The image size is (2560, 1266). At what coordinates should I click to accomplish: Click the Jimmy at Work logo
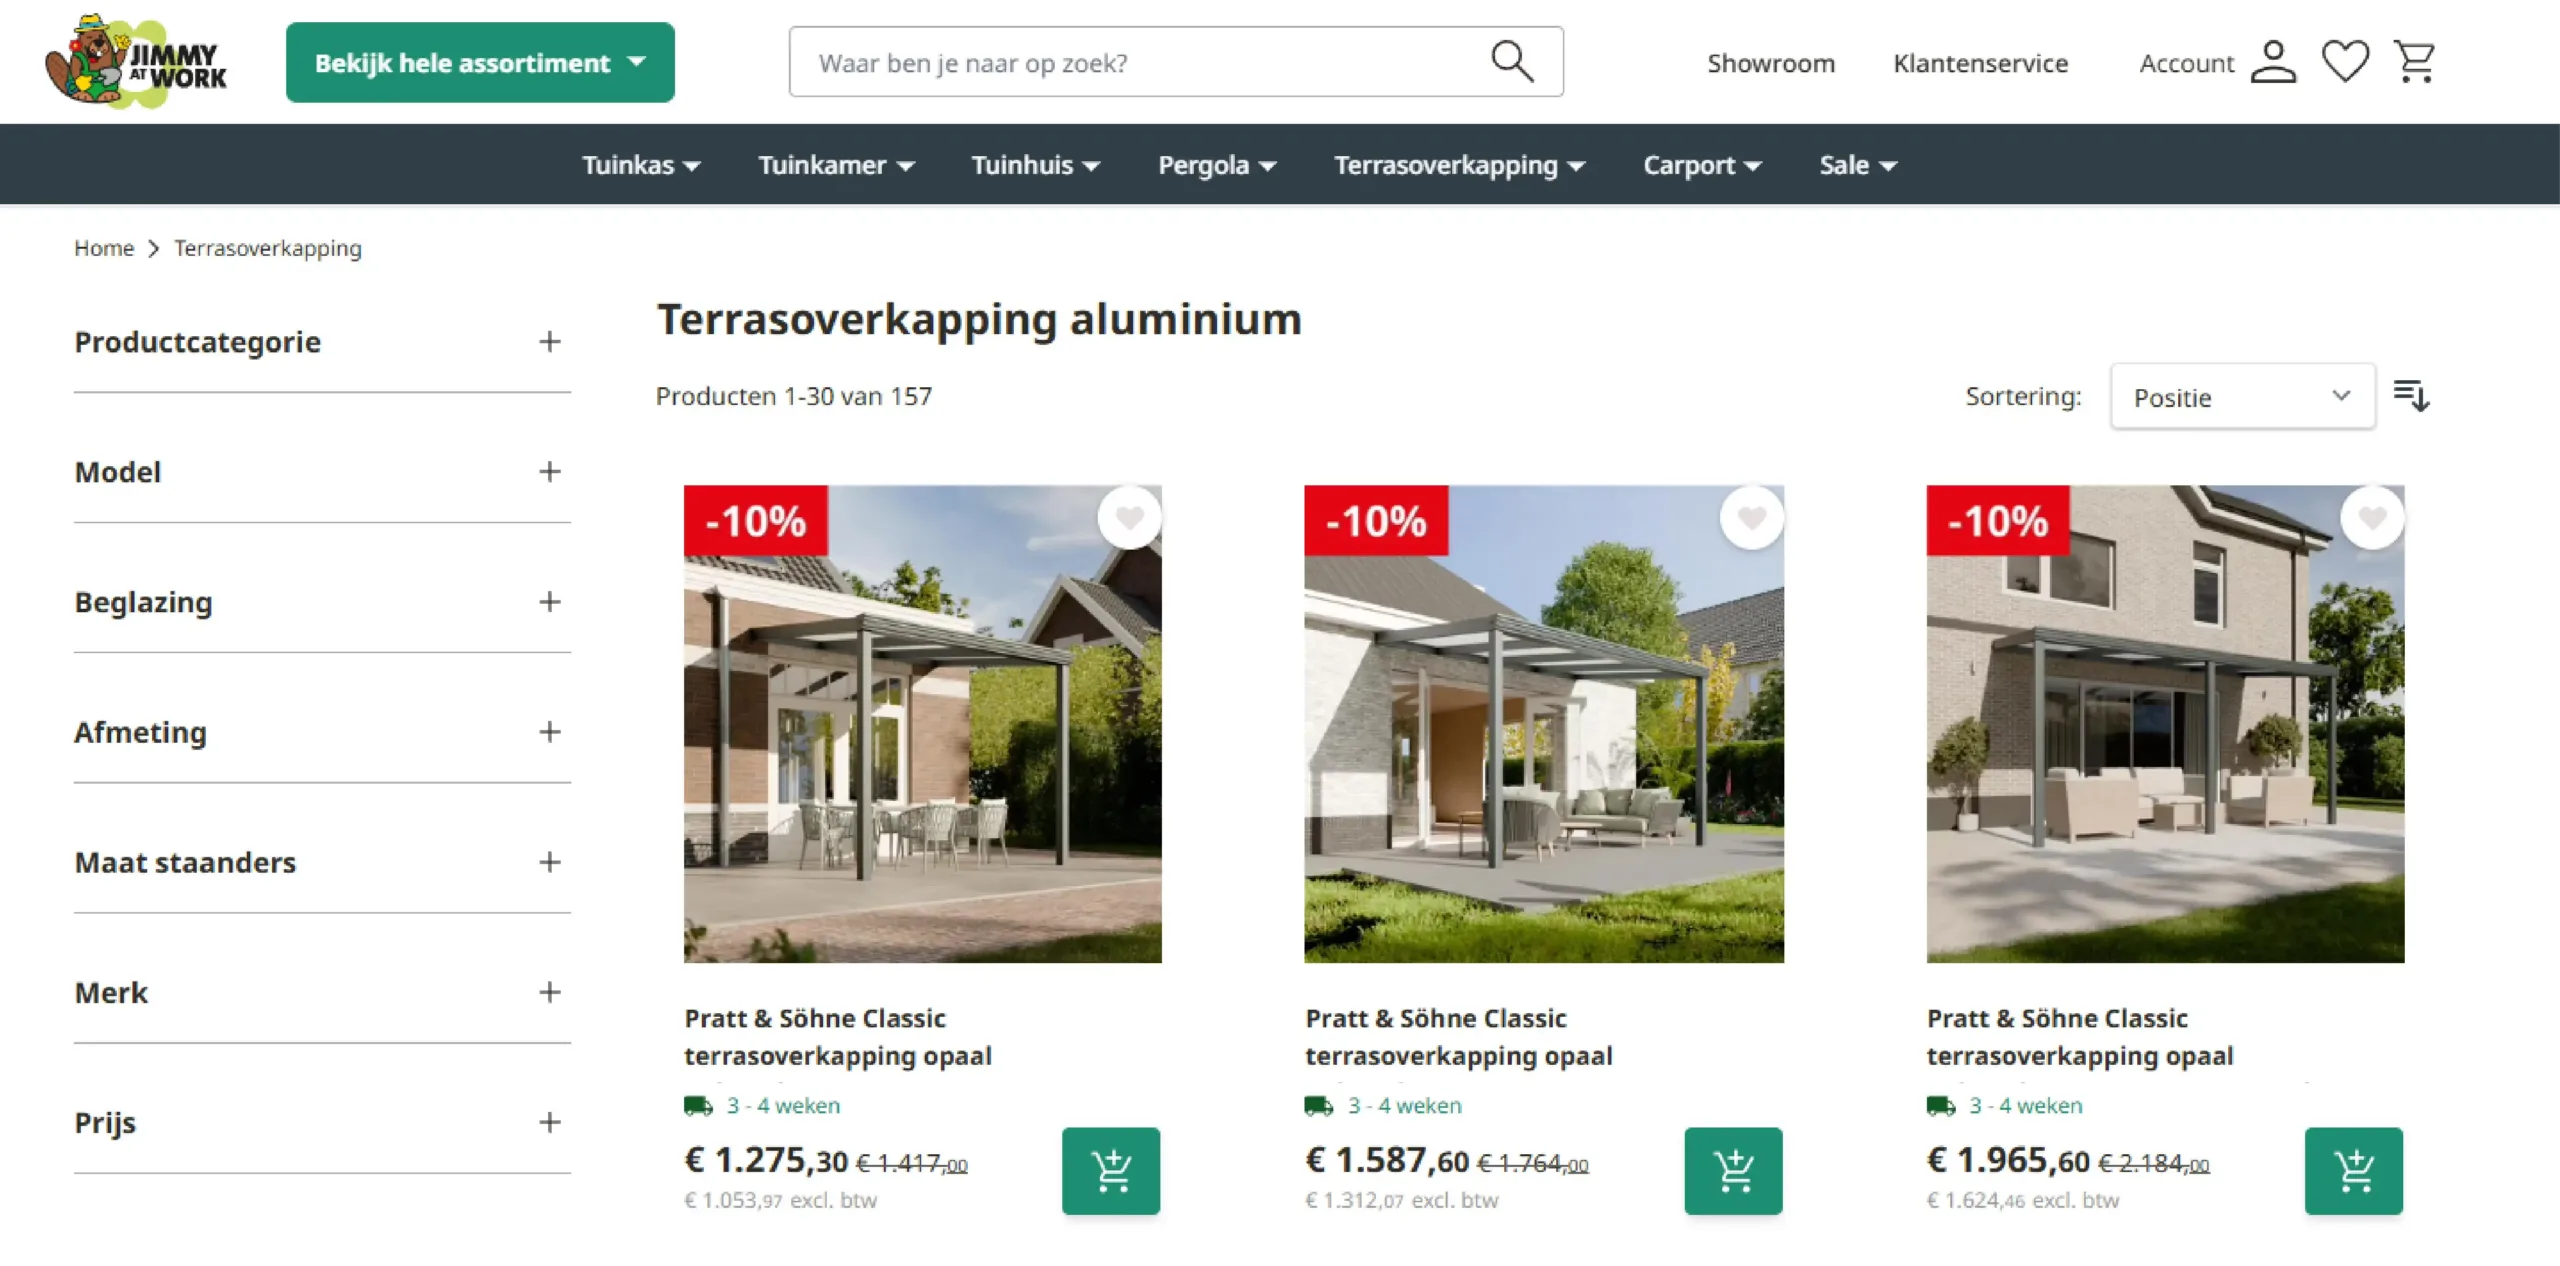[137, 62]
